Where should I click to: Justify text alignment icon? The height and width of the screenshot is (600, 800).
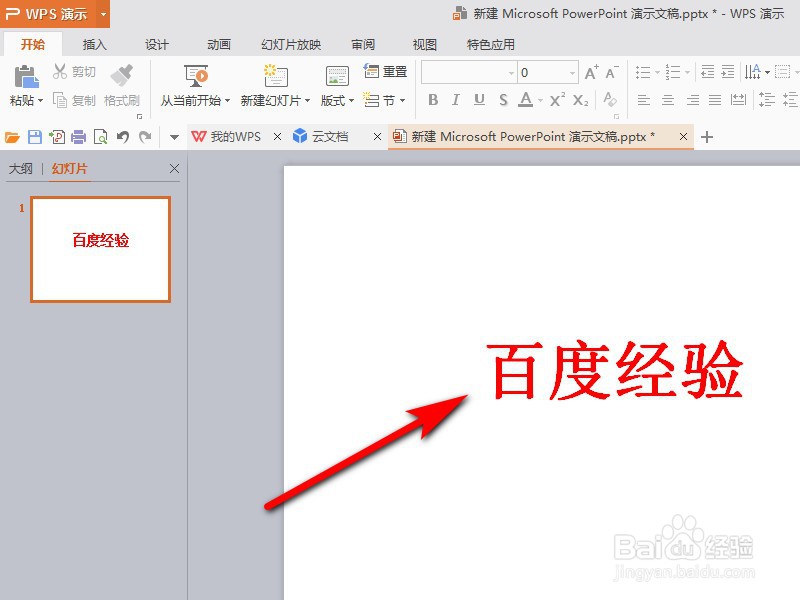[715, 99]
